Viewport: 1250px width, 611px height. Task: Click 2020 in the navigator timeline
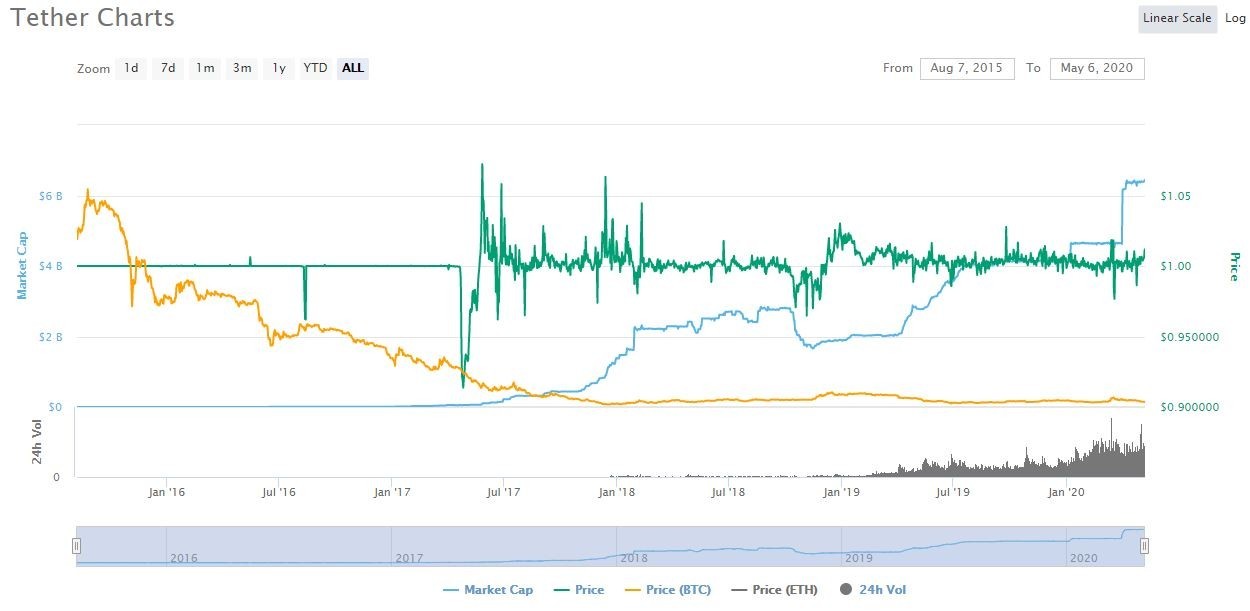pyautogui.click(x=1083, y=557)
